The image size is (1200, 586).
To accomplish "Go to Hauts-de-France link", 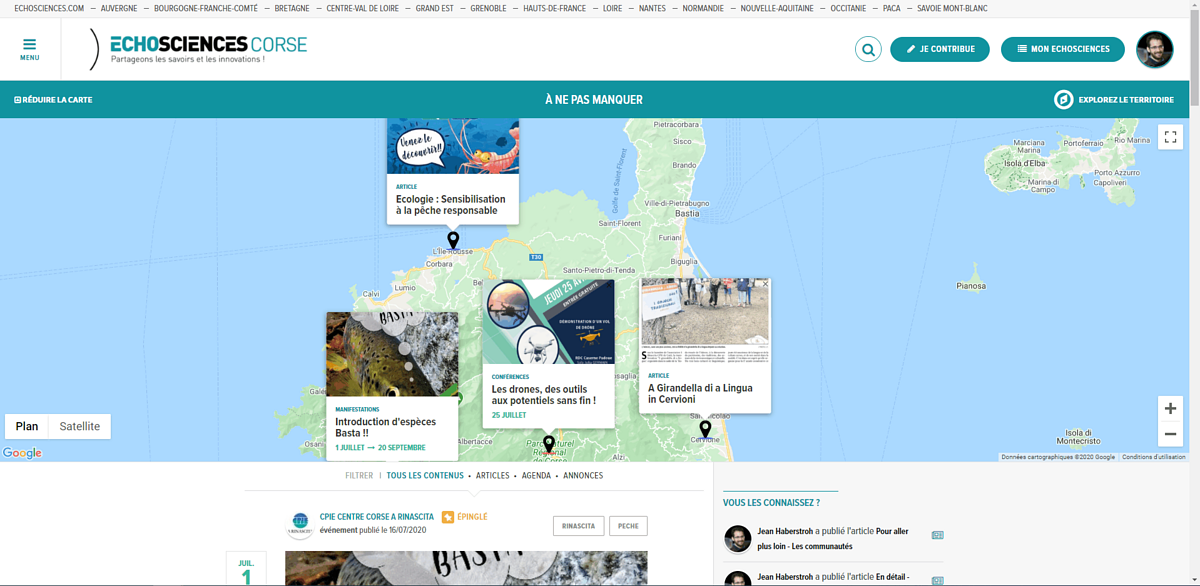I will (x=555, y=8).
